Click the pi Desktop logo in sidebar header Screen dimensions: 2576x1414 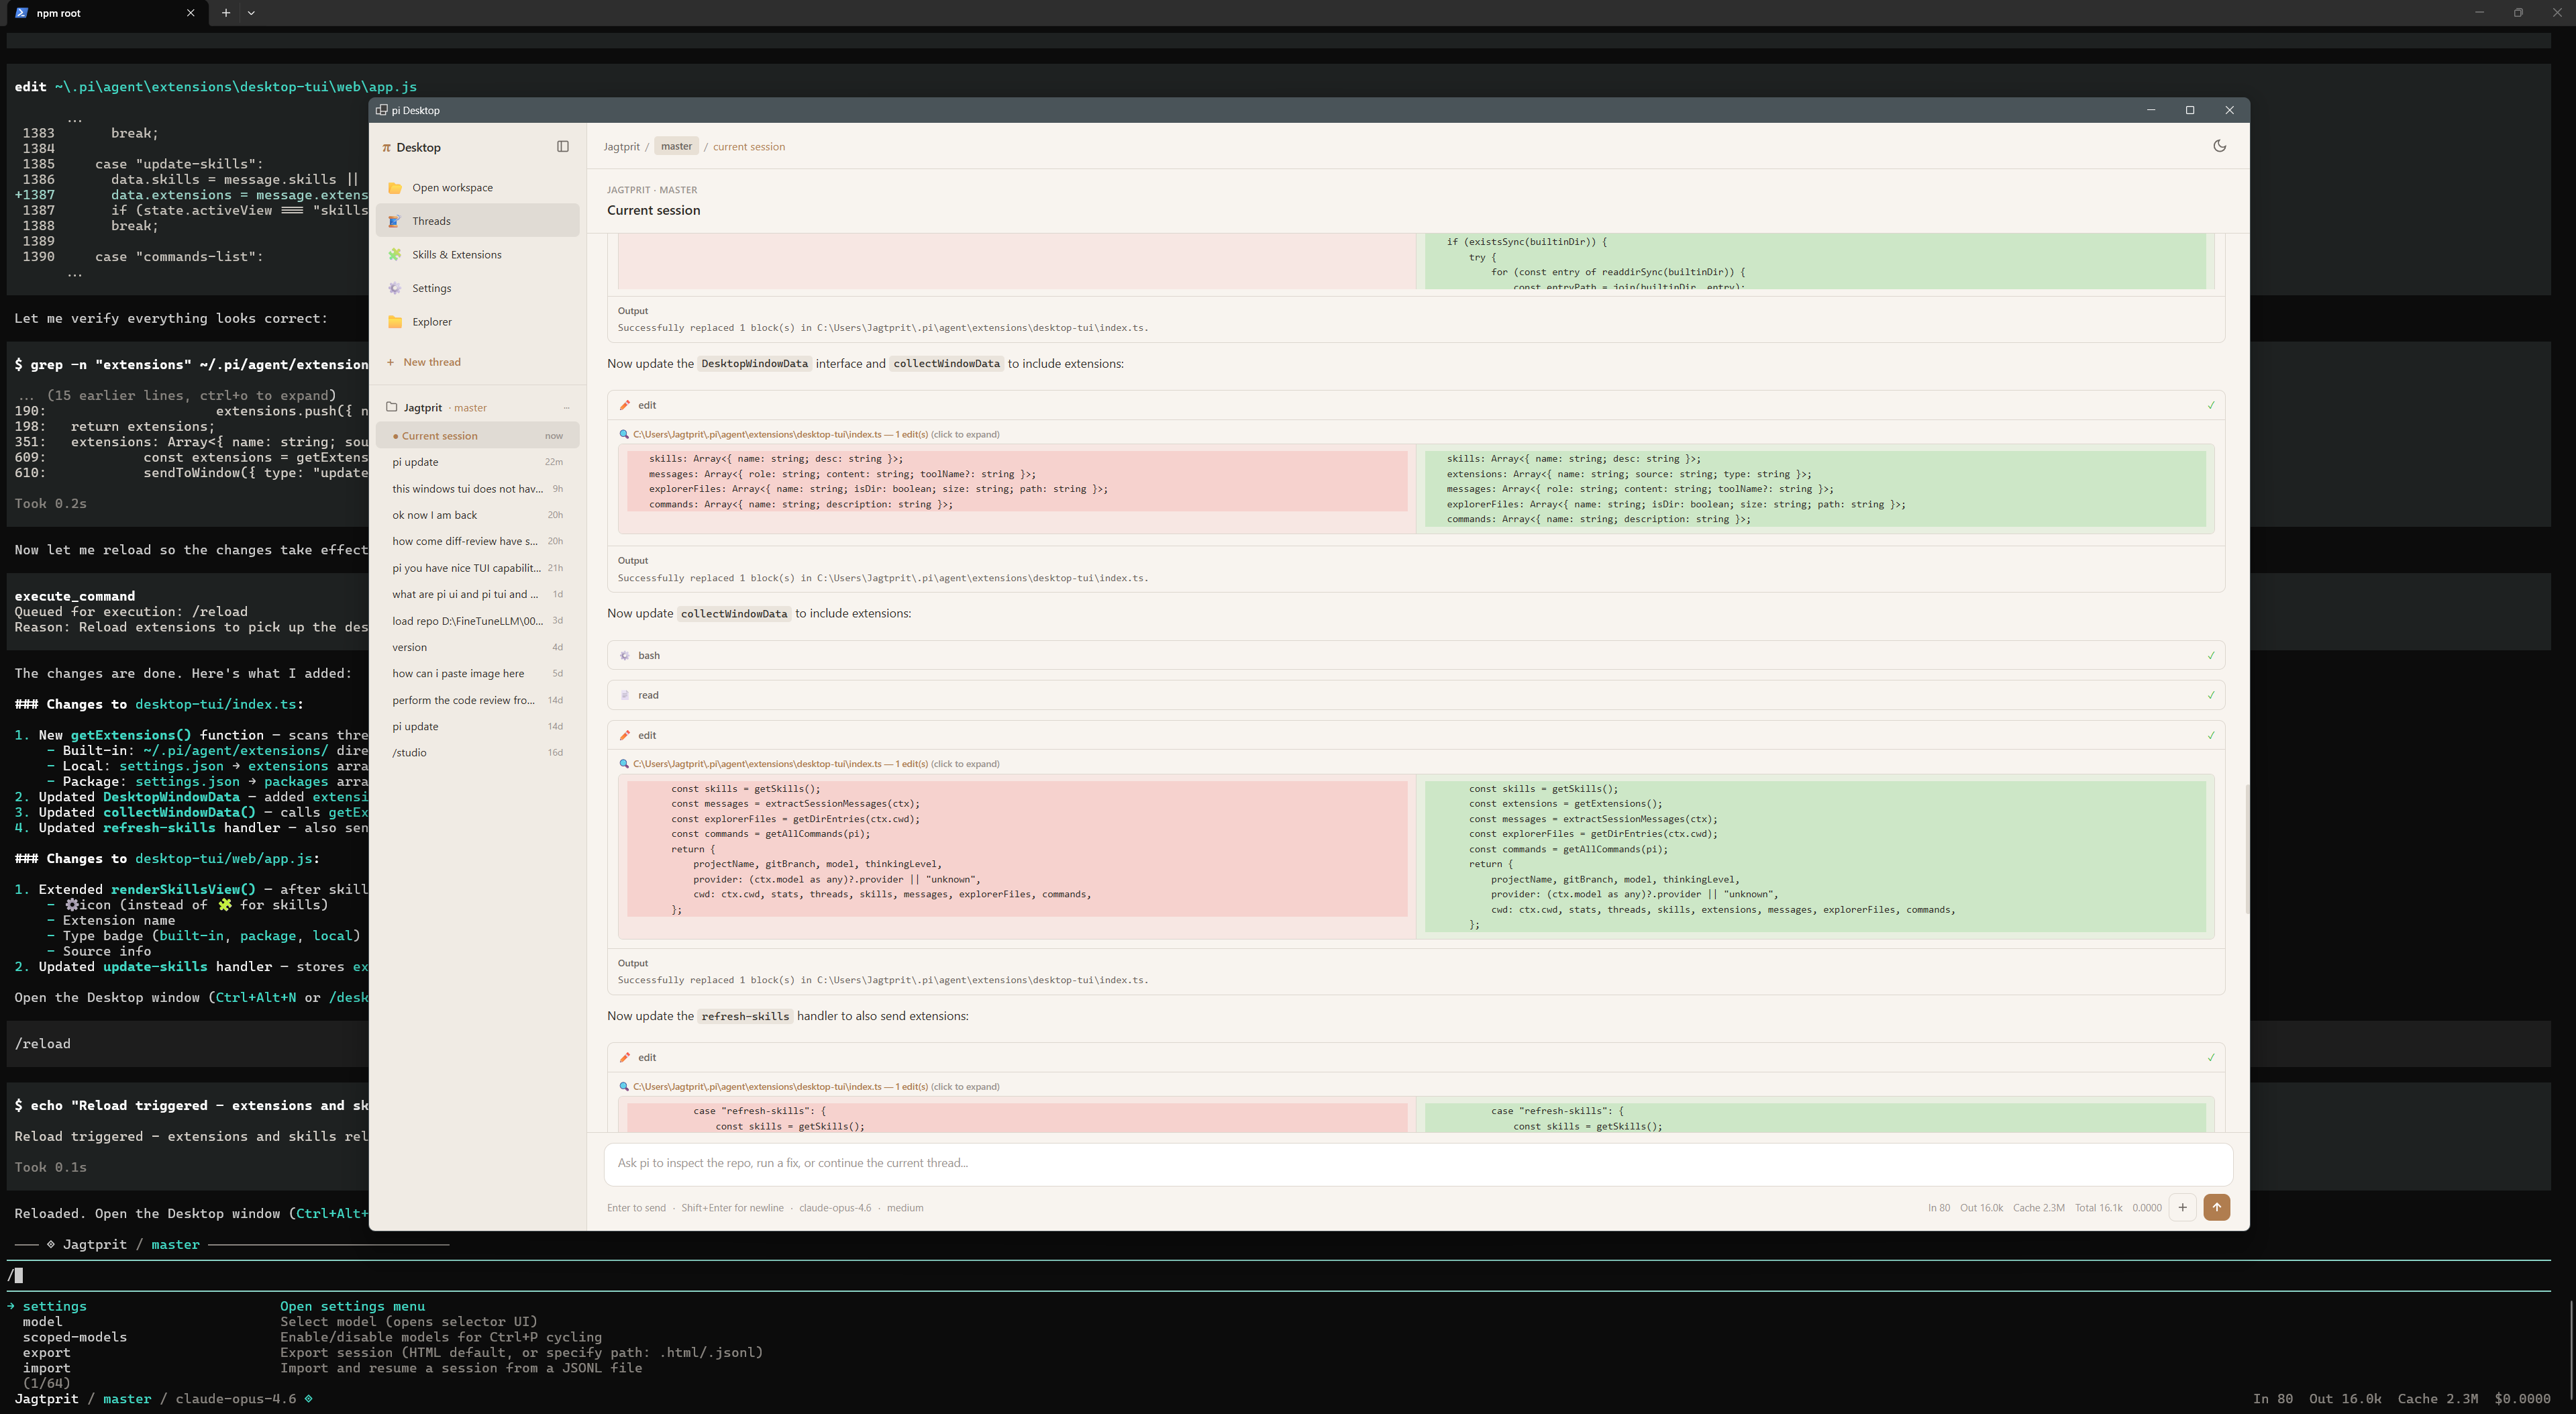click(386, 148)
